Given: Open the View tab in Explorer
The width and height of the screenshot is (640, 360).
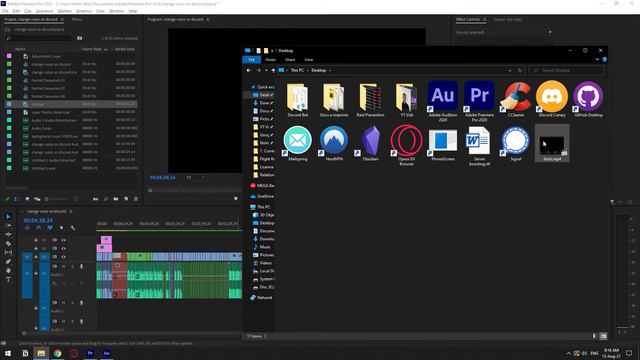Looking at the screenshot, I should (x=309, y=60).
